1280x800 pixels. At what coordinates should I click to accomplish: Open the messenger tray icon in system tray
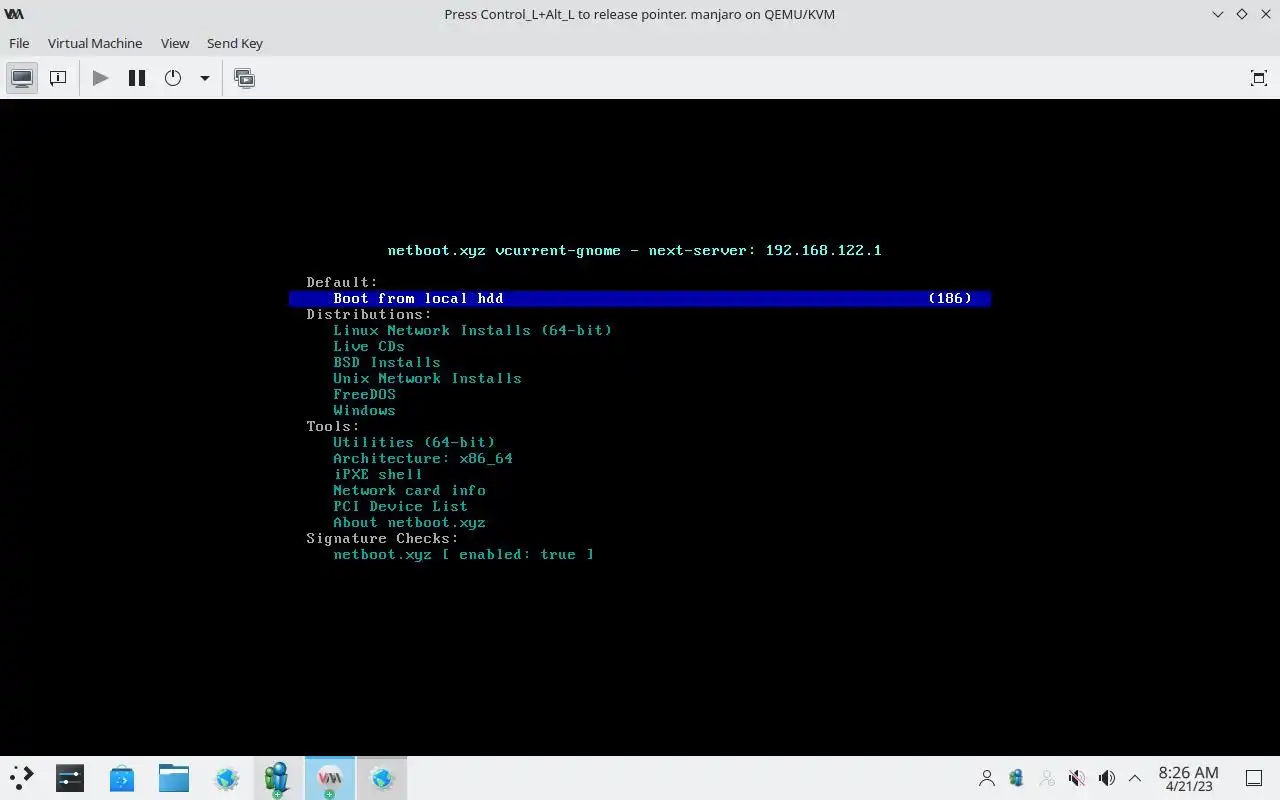1017,778
